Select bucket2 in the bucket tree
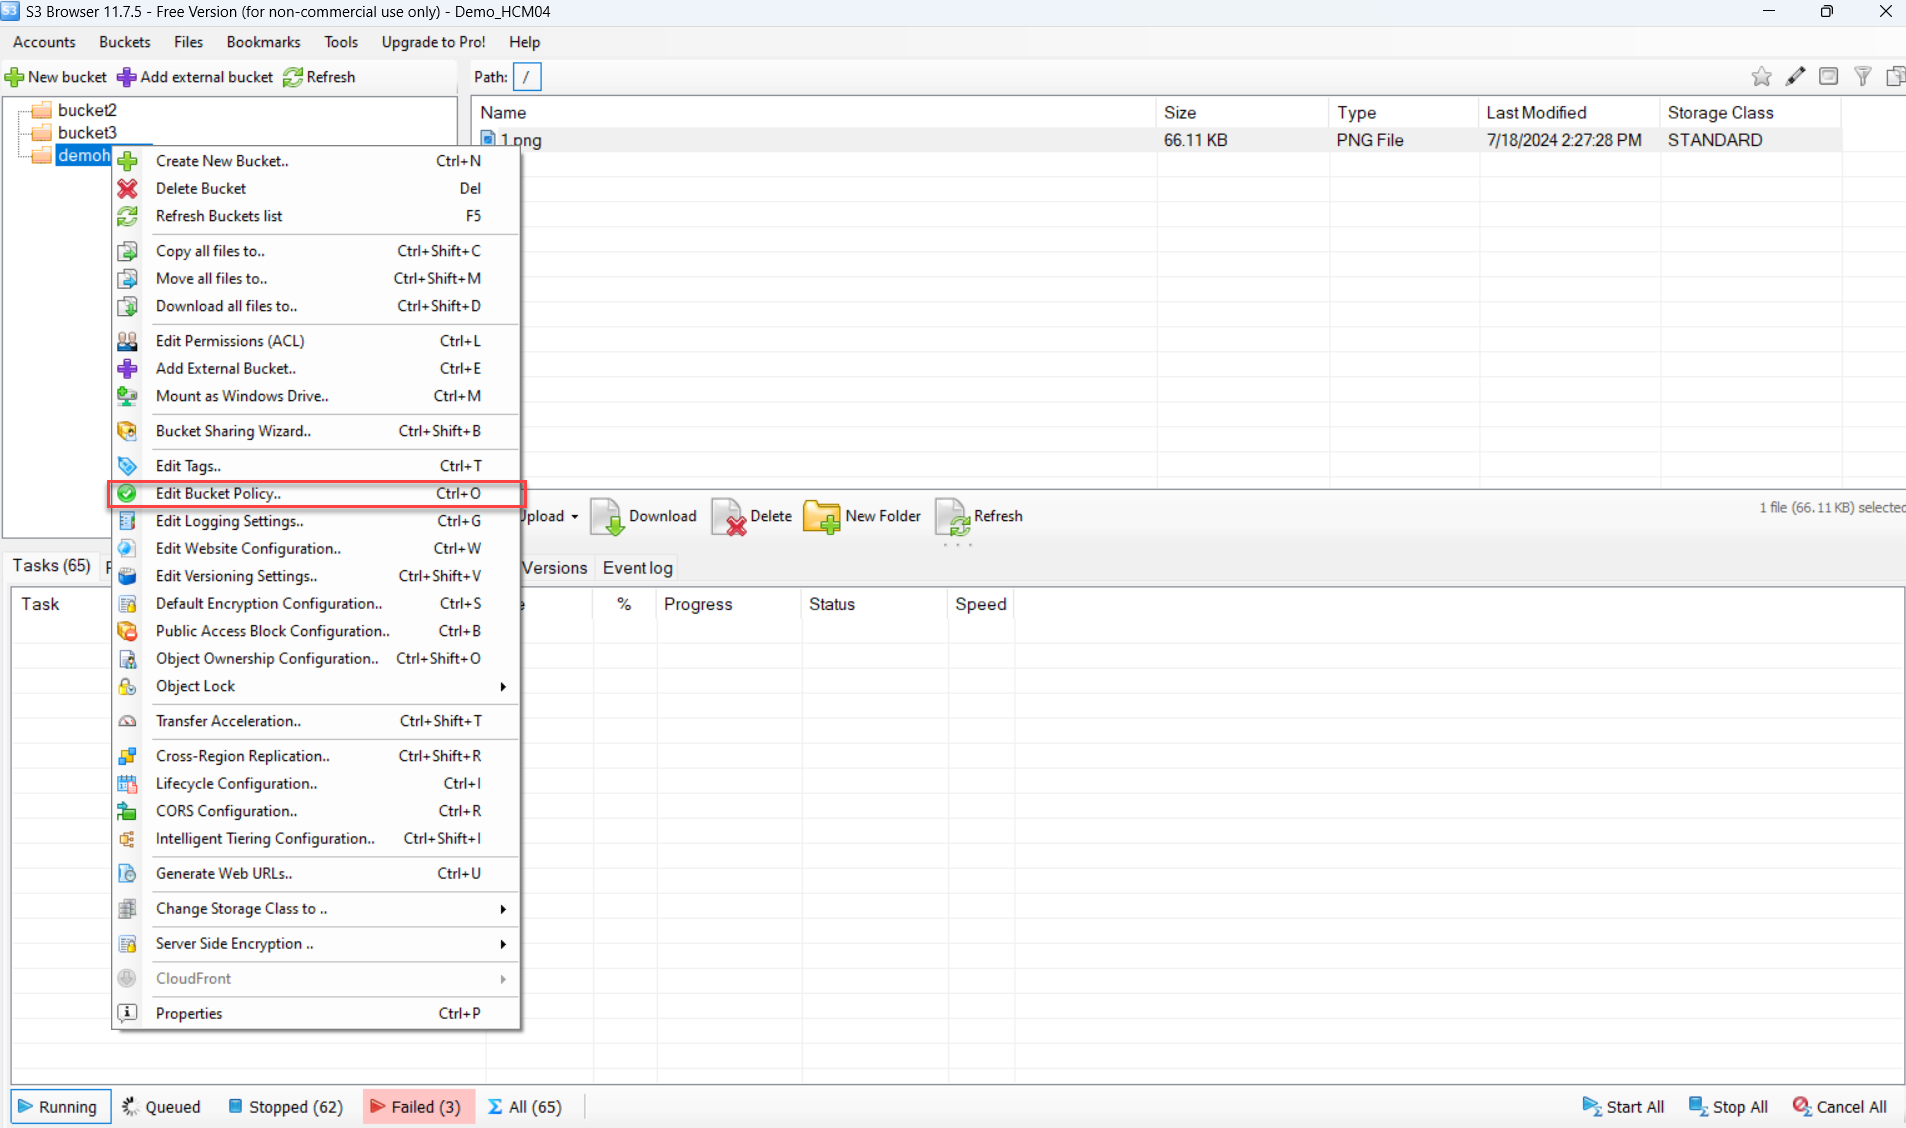This screenshot has height=1128, width=1906. click(86, 110)
